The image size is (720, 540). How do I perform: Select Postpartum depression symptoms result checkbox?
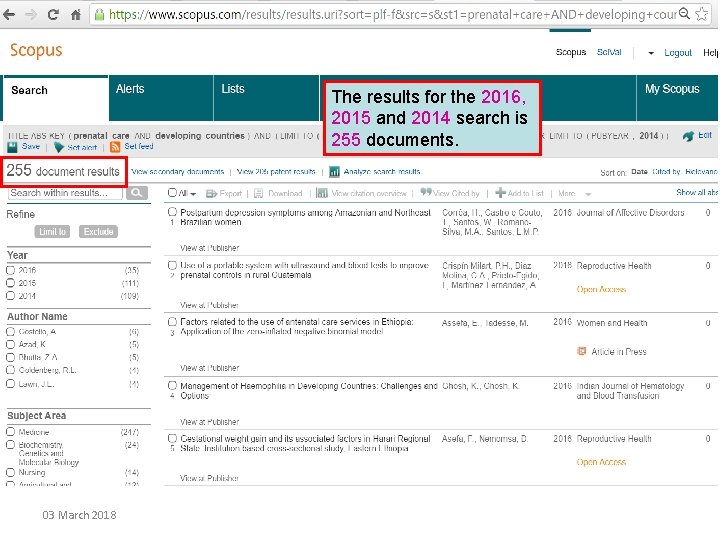(x=172, y=212)
